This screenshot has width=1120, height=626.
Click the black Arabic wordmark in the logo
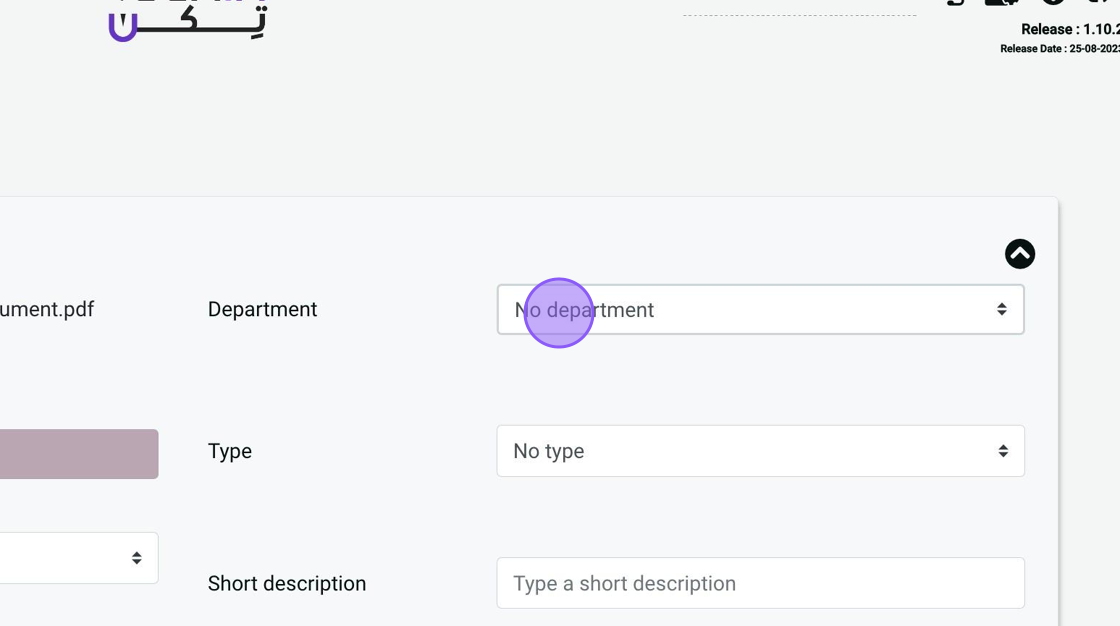pyautogui.click(x=200, y=22)
